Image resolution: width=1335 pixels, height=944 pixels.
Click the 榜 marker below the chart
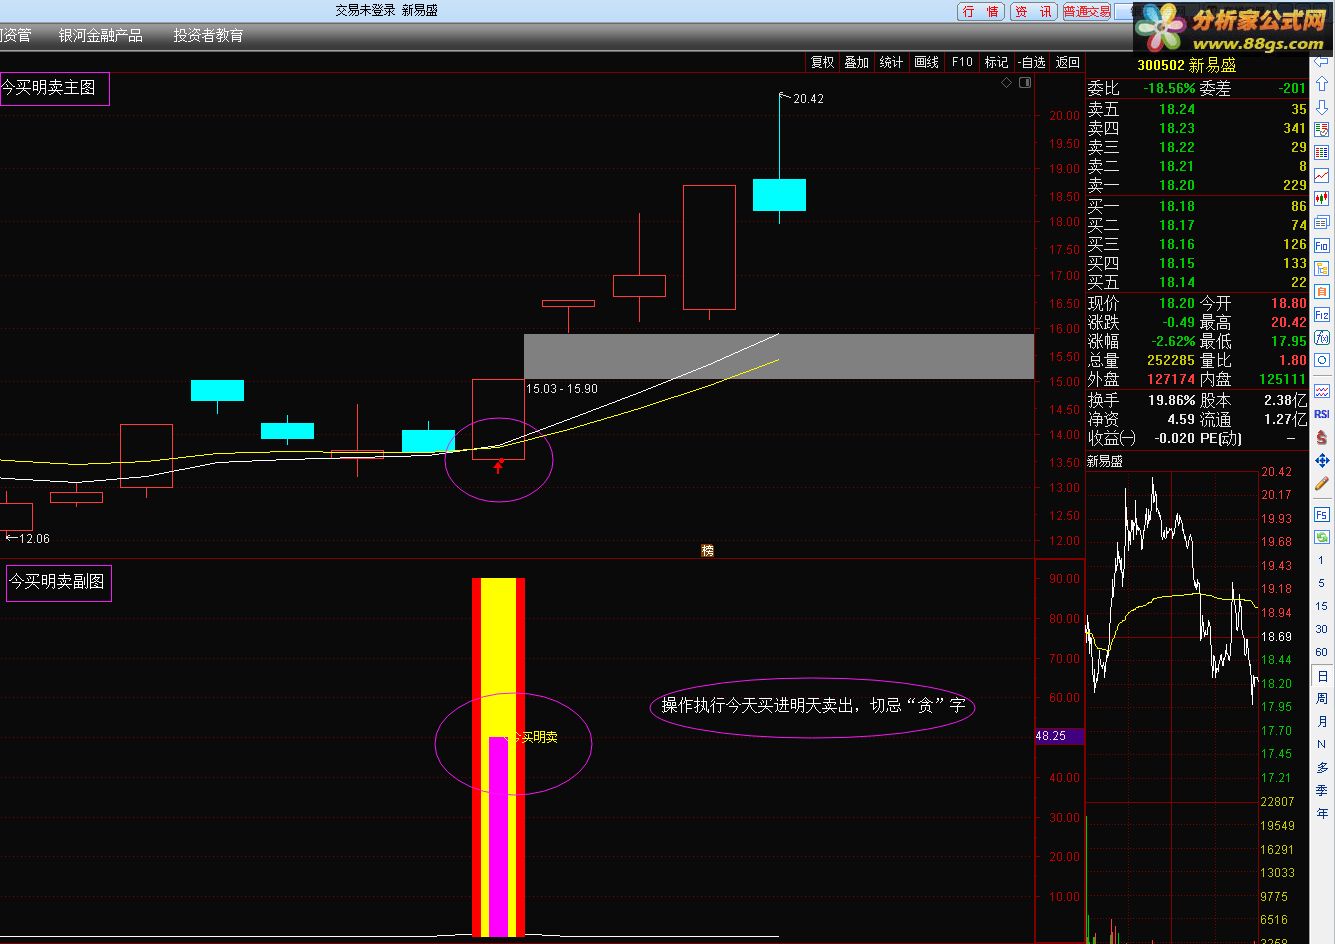[708, 550]
